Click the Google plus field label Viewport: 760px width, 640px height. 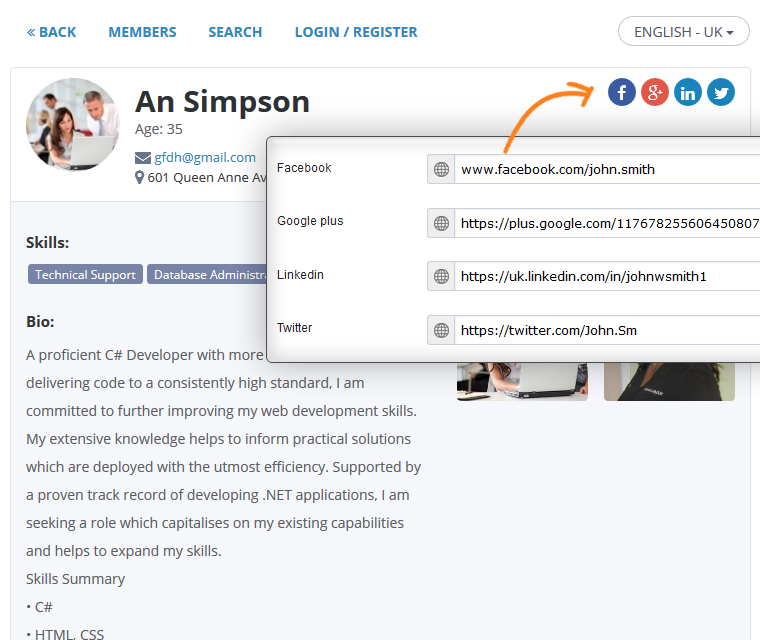point(310,221)
